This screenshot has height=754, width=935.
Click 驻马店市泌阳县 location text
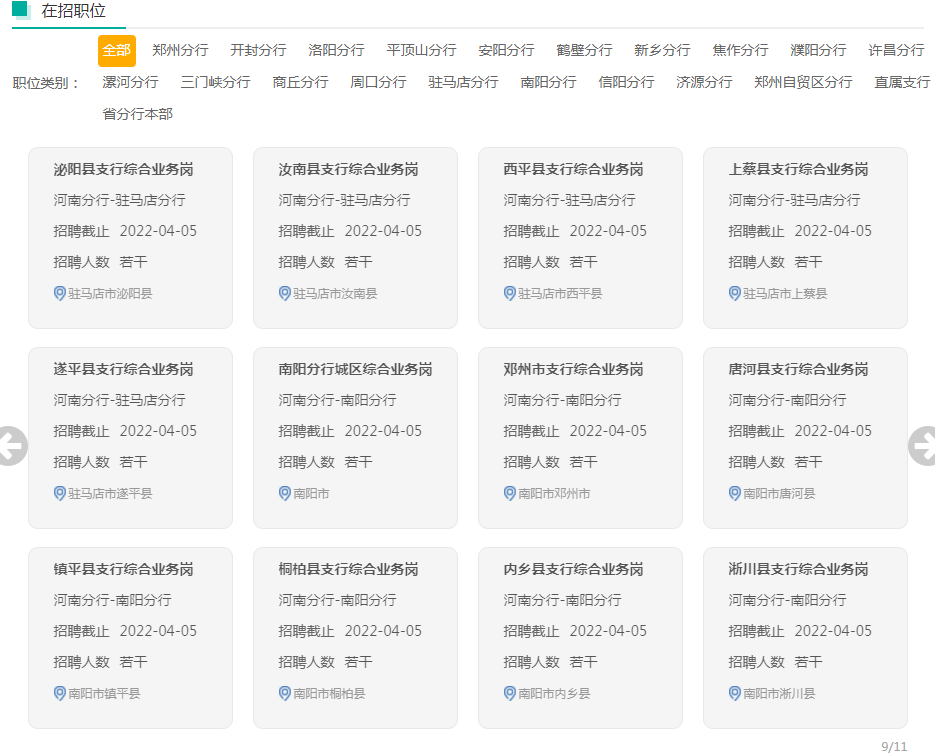[x=110, y=293]
